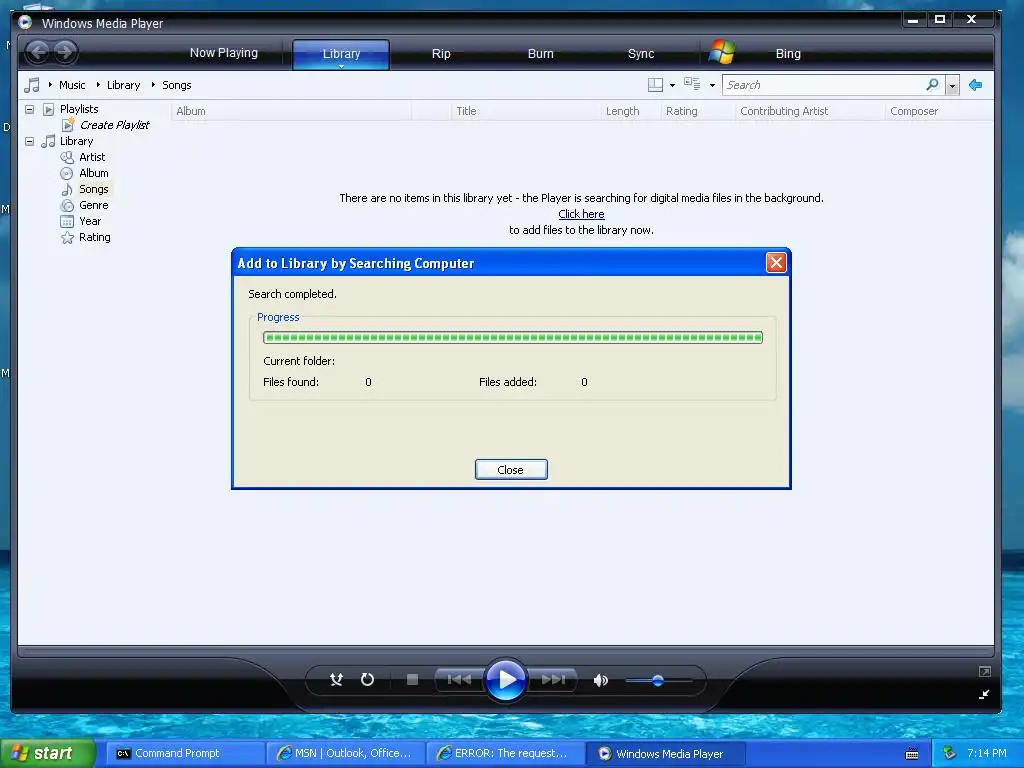Click Create Playlist item
This screenshot has width=1024, height=768.
(114, 125)
